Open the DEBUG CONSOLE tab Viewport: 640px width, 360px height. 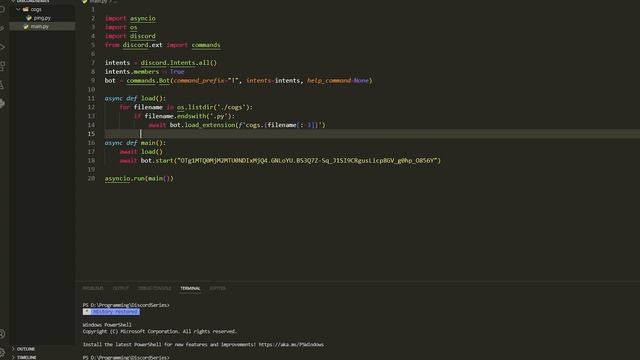coord(155,288)
